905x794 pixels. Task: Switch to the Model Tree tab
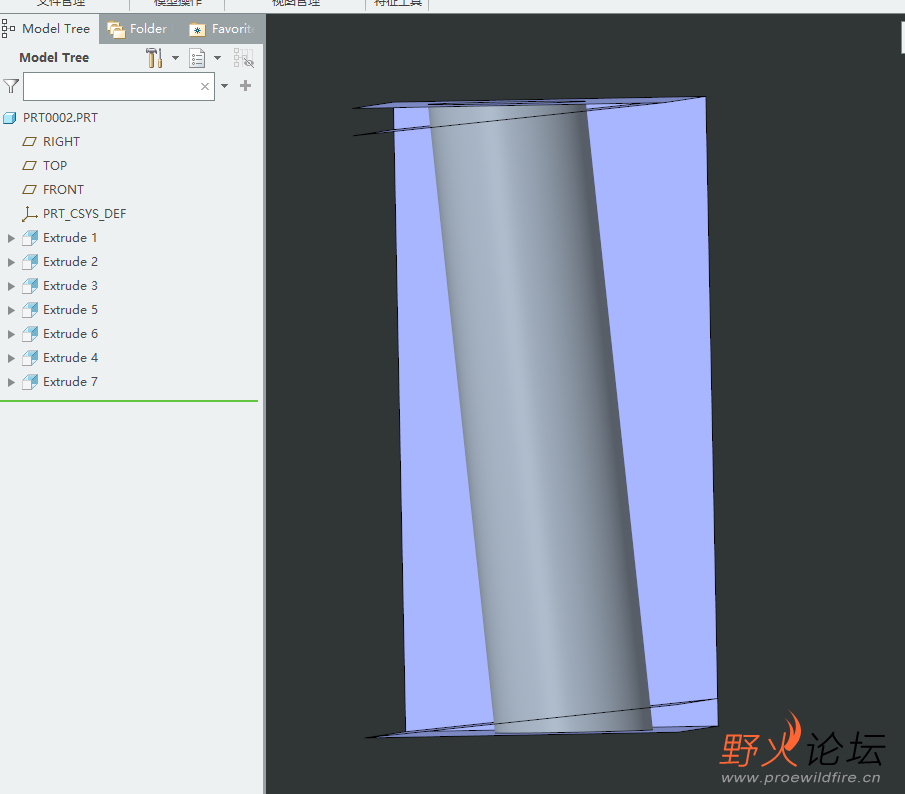click(x=46, y=28)
